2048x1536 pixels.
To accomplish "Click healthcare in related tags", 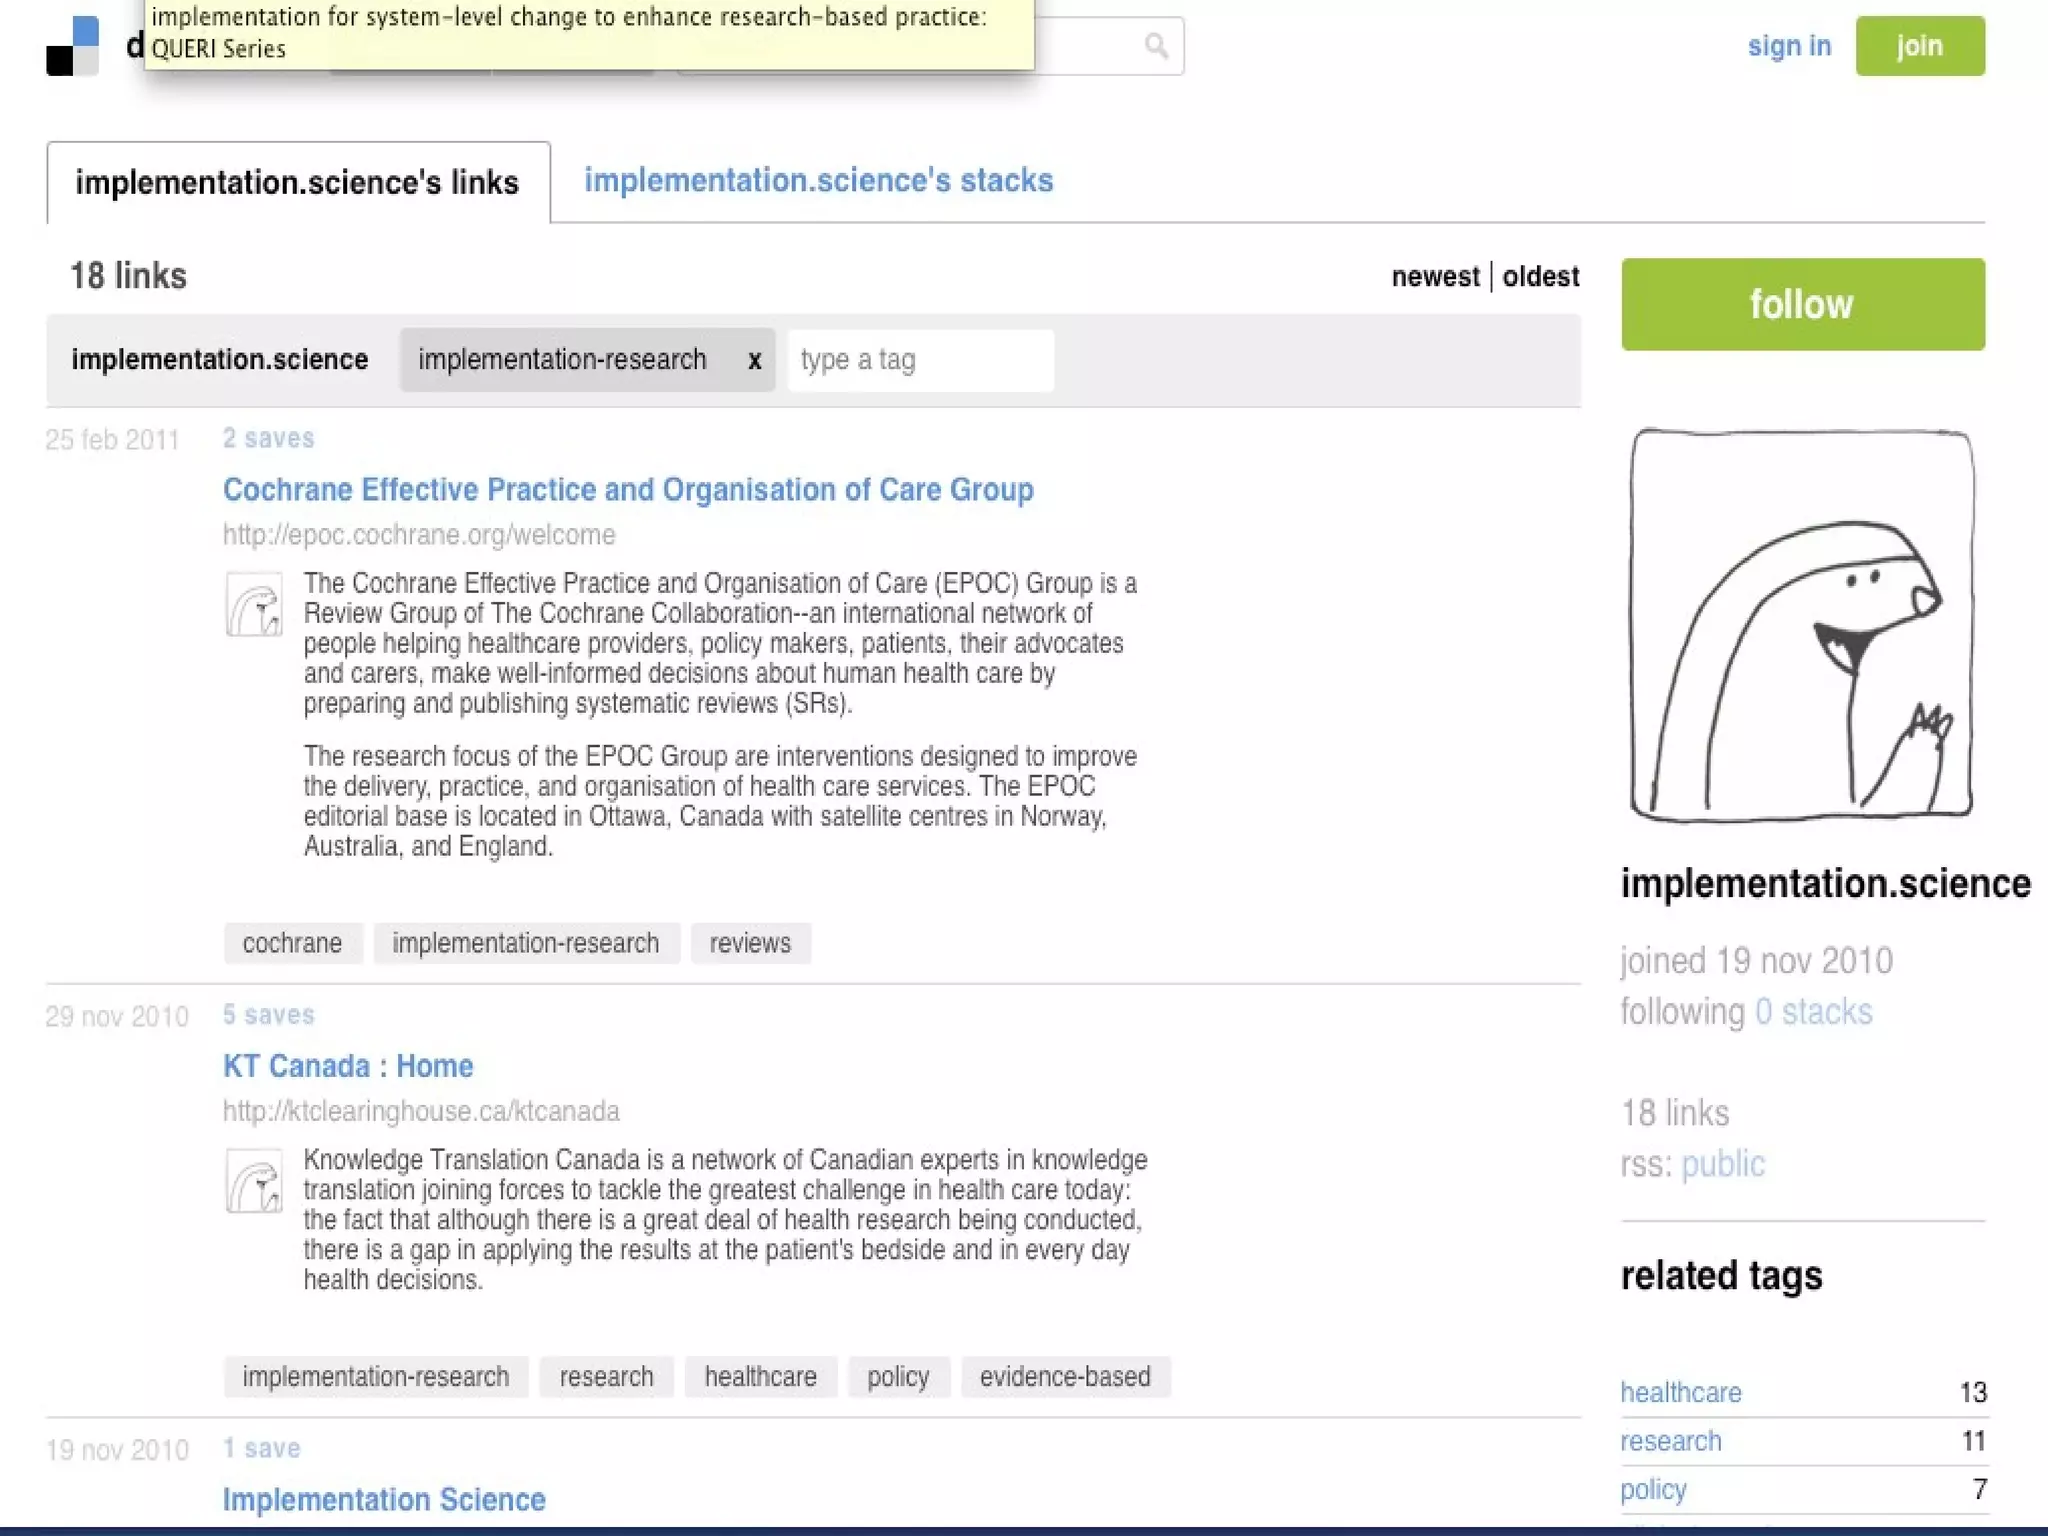I will point(1680,1392).
